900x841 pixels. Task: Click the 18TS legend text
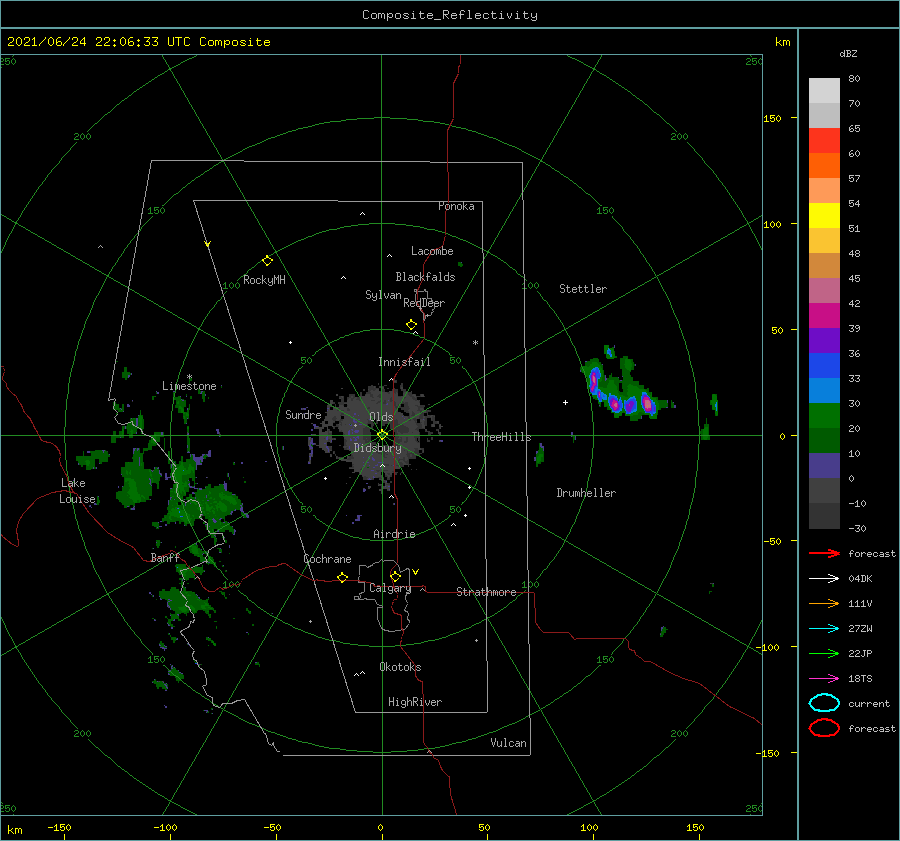pyautogui.click(x=860, y=679)
